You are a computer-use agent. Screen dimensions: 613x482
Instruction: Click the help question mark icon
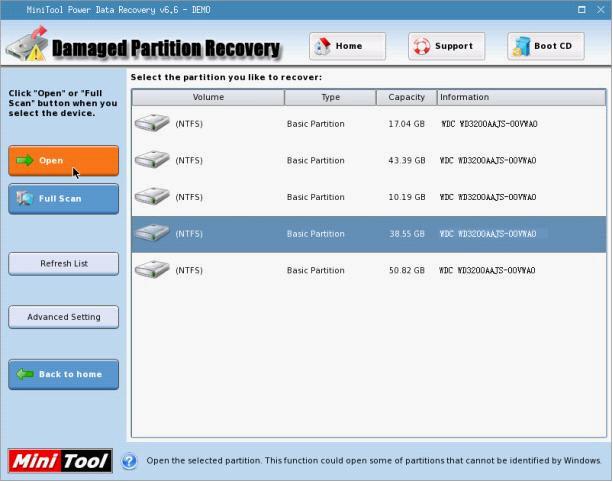coord(129,461)
